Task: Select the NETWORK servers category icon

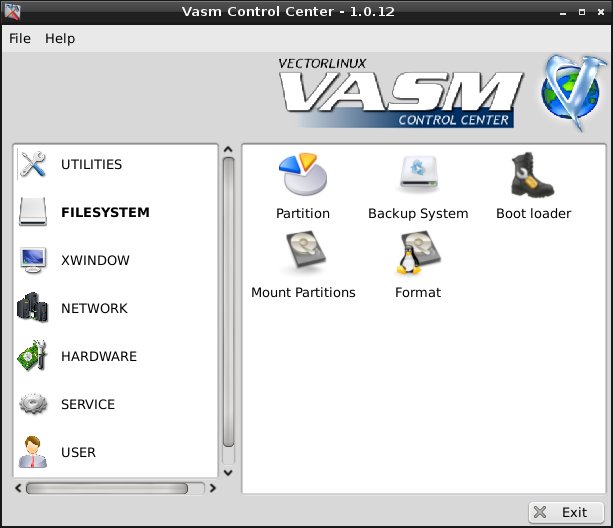Action: [33, 308]
